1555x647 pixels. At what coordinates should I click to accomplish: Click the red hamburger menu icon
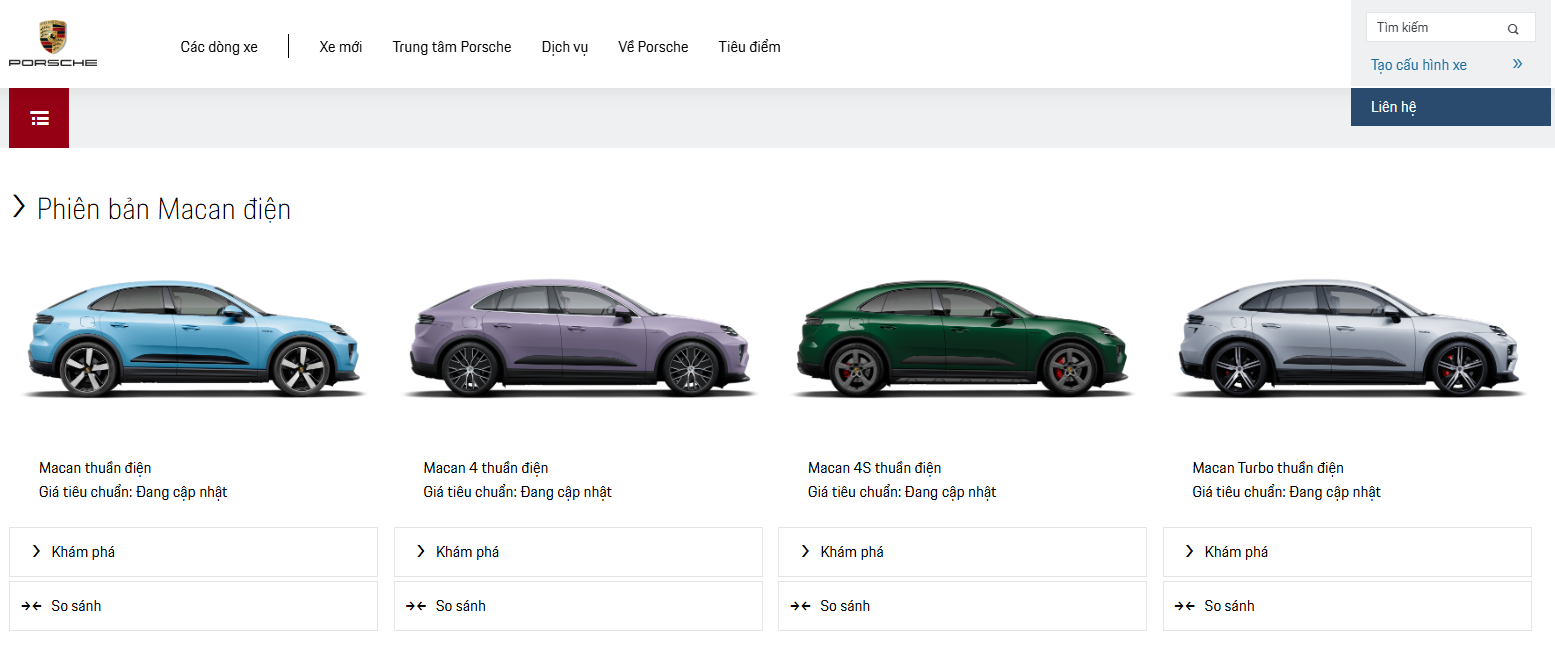click(x=38, y=117)
